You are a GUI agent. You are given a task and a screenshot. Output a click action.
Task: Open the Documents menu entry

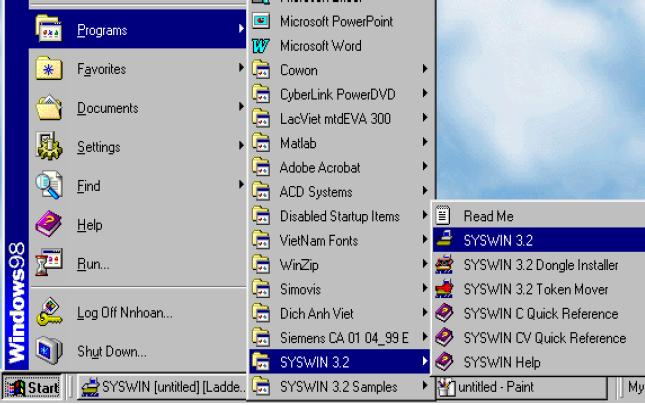(138, 107)
